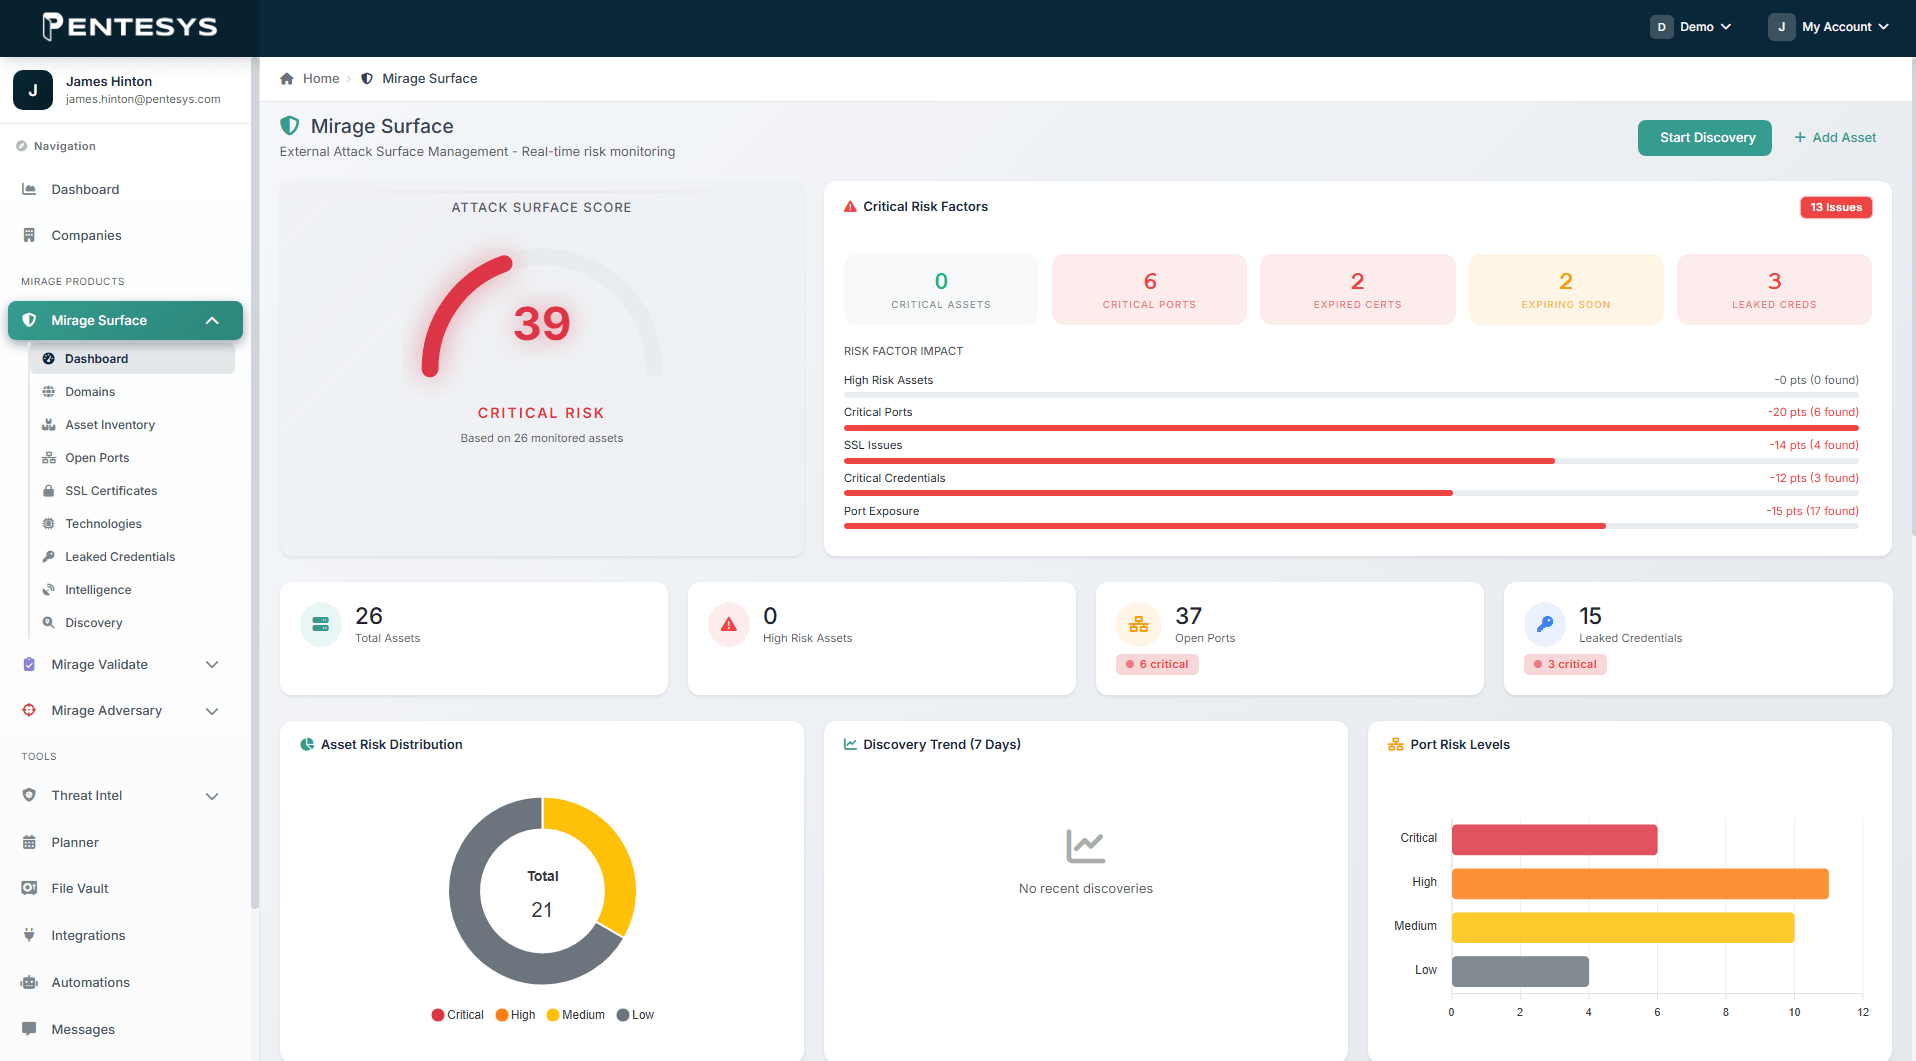Image resolution: width=1916 pixels, height=1061 pixels.
Task: Open the Demo workspace dropdown
Action: (x=1691, y=27)
